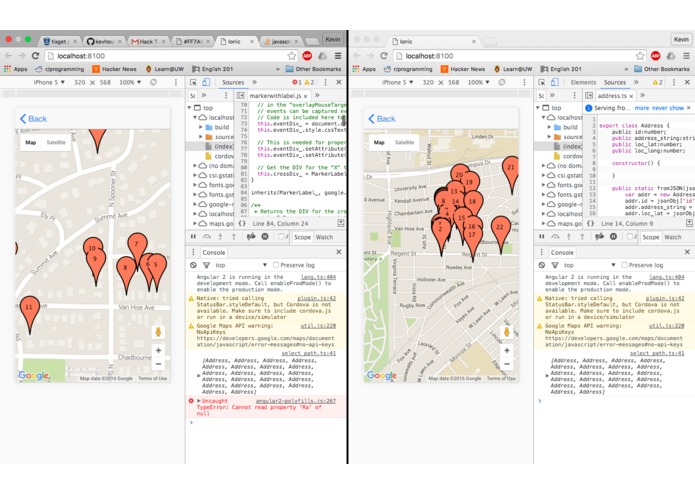The image size is (695, 494).
Task: Open Adblock Plus icon in left window
Action: click(x=307, y=56)
